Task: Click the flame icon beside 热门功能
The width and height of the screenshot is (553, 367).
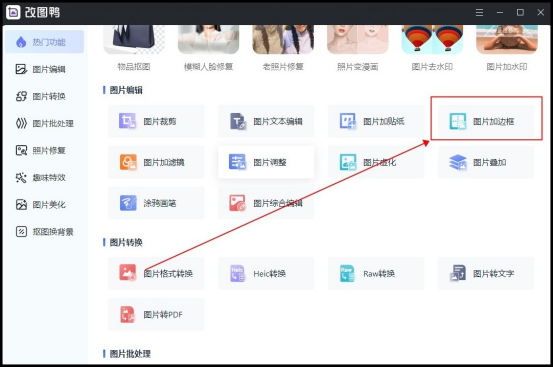Action: pyautogui.click(x=21, y=42)
